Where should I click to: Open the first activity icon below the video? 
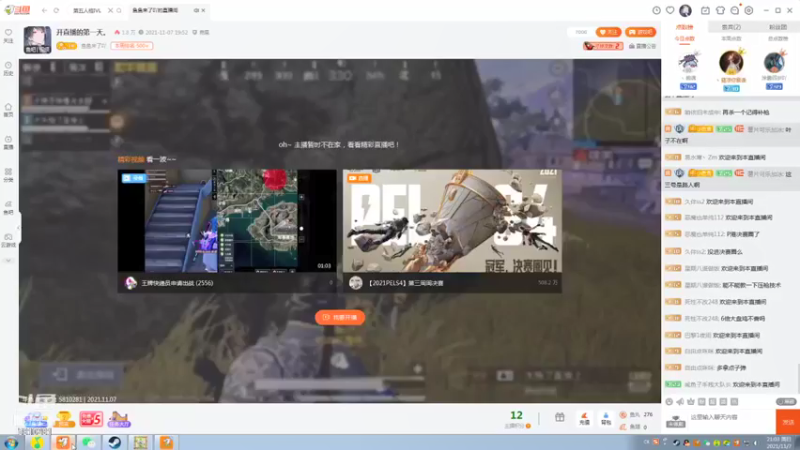tap(36, 419)
